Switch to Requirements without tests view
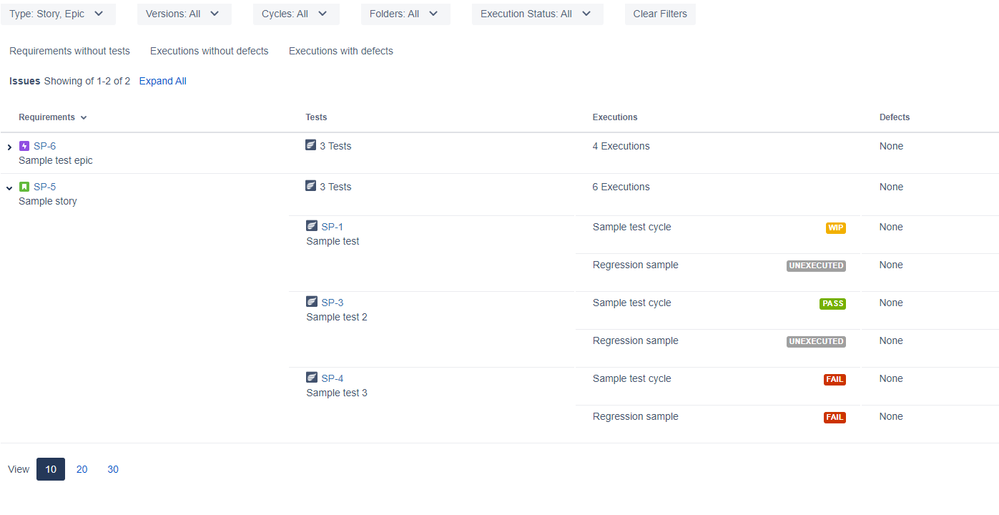Viewport: 999px width, 515px height. [69, 51]
